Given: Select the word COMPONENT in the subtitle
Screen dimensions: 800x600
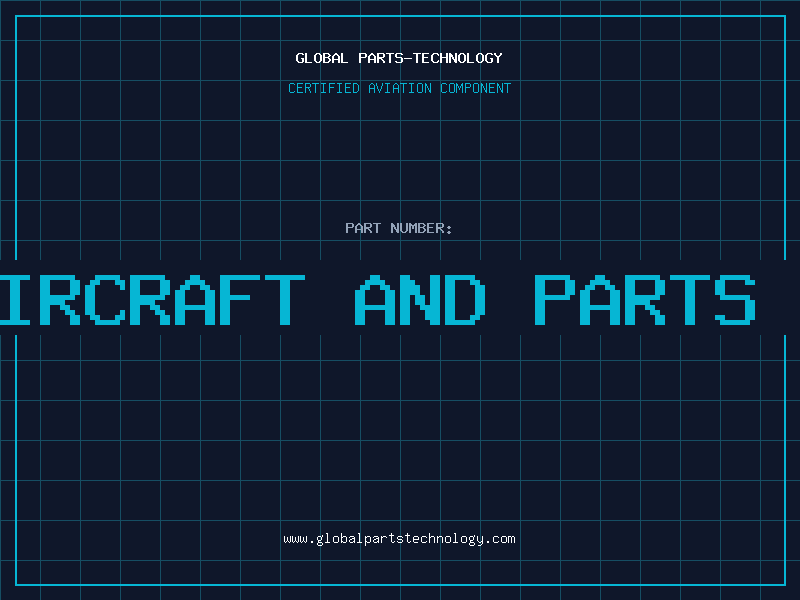Looking at the screenshot, I should [476, 88].
